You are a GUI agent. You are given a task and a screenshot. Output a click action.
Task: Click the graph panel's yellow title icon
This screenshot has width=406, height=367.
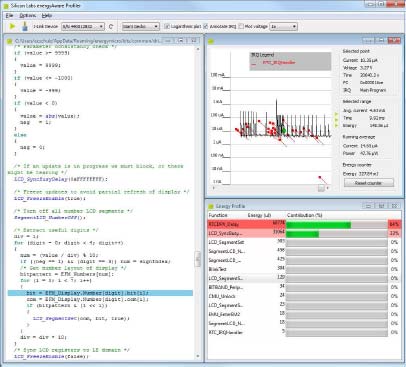(x=211, y=41)
